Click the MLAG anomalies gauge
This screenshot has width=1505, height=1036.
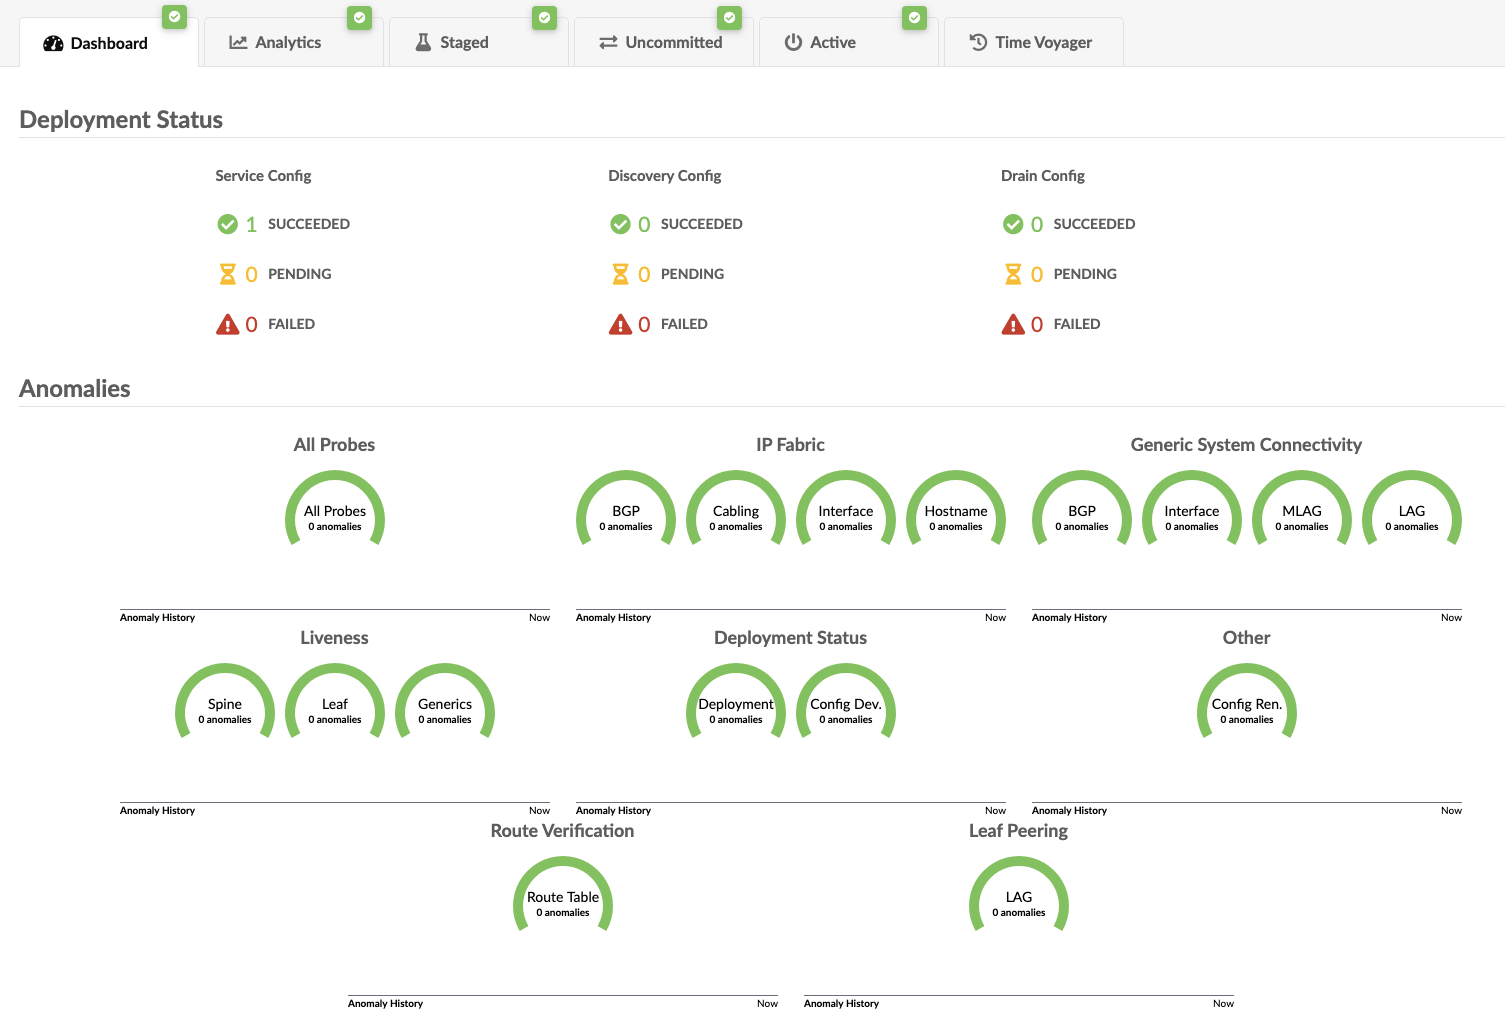click(1302, 517)
